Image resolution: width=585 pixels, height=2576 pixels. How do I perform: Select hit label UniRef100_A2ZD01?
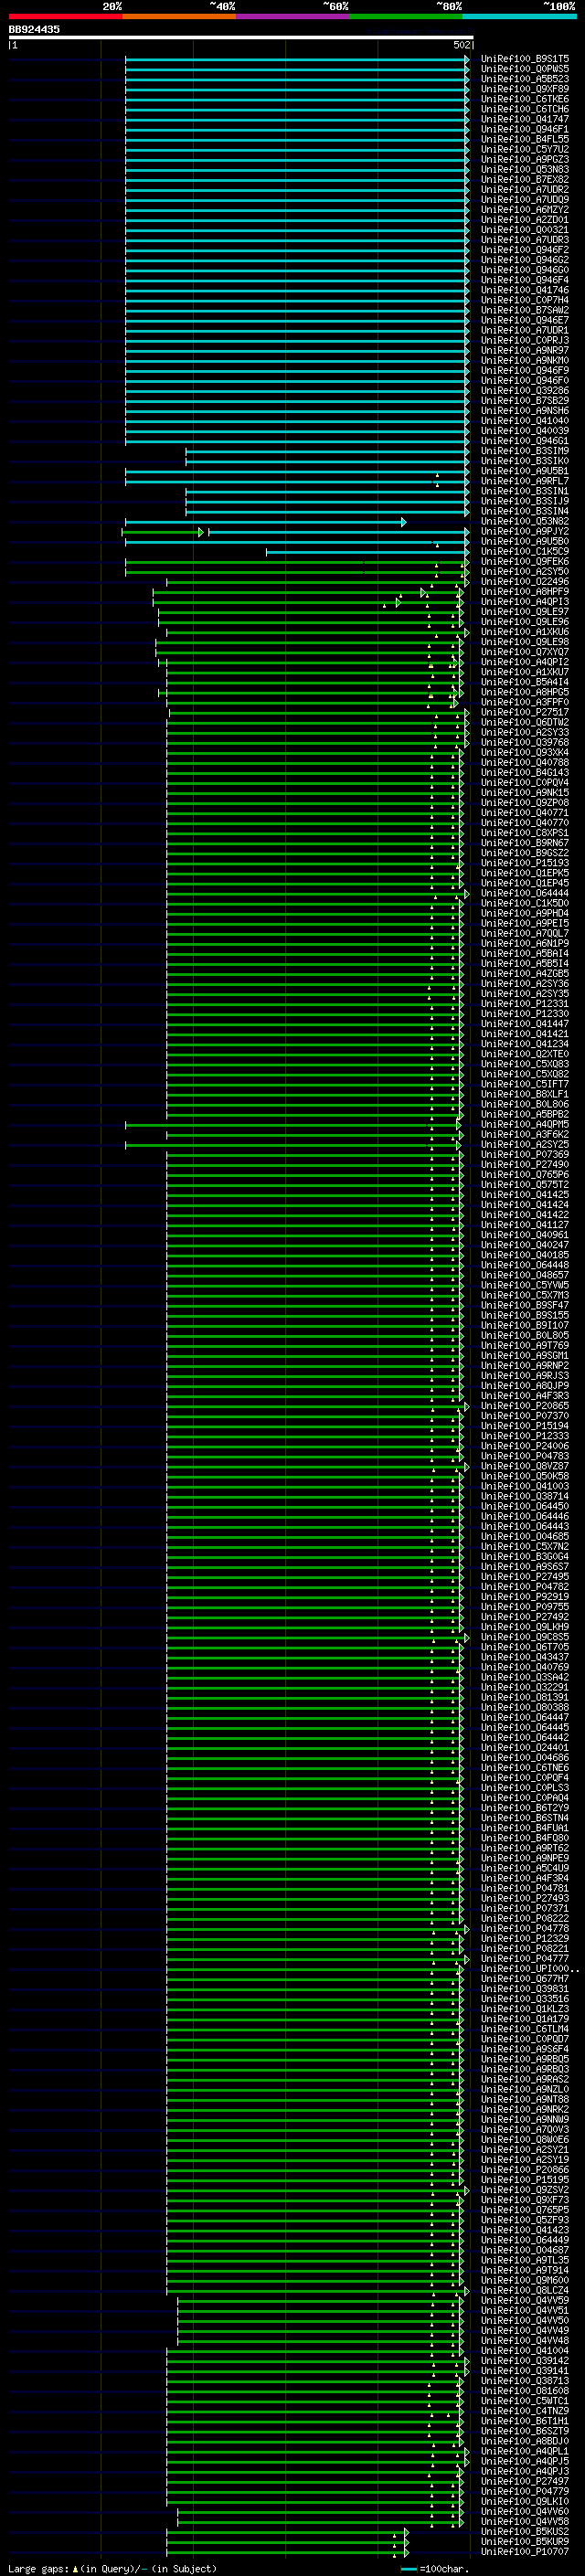tap(525, 220)
